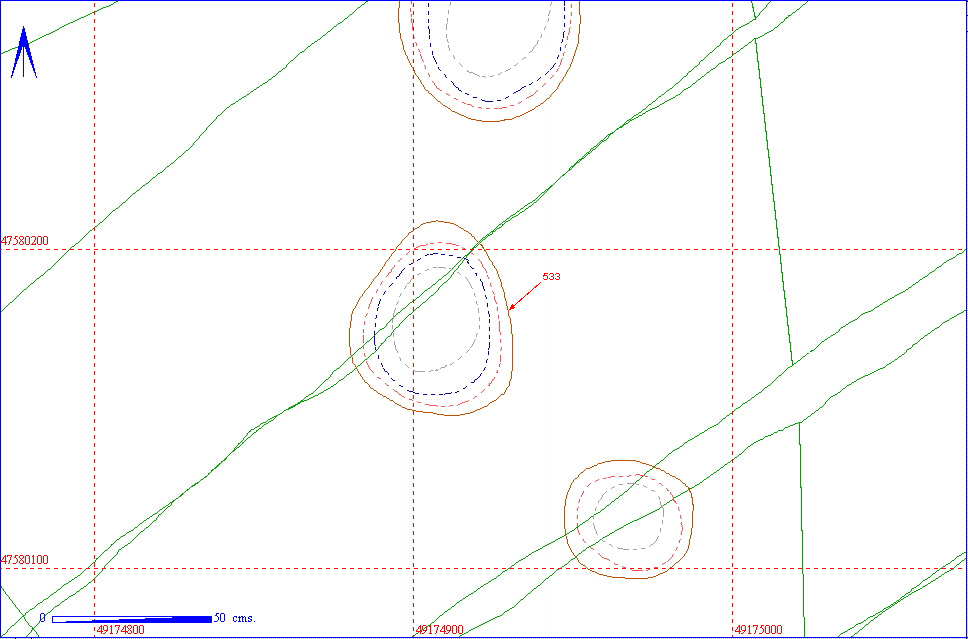This screenshot has height=639, width=968.
Task: Click the 533 contour label
Action: (551, 277)
